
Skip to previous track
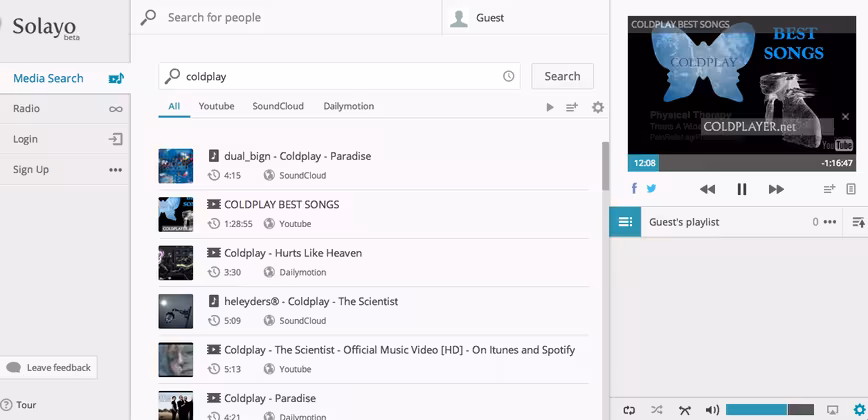(x=707, y=189)
